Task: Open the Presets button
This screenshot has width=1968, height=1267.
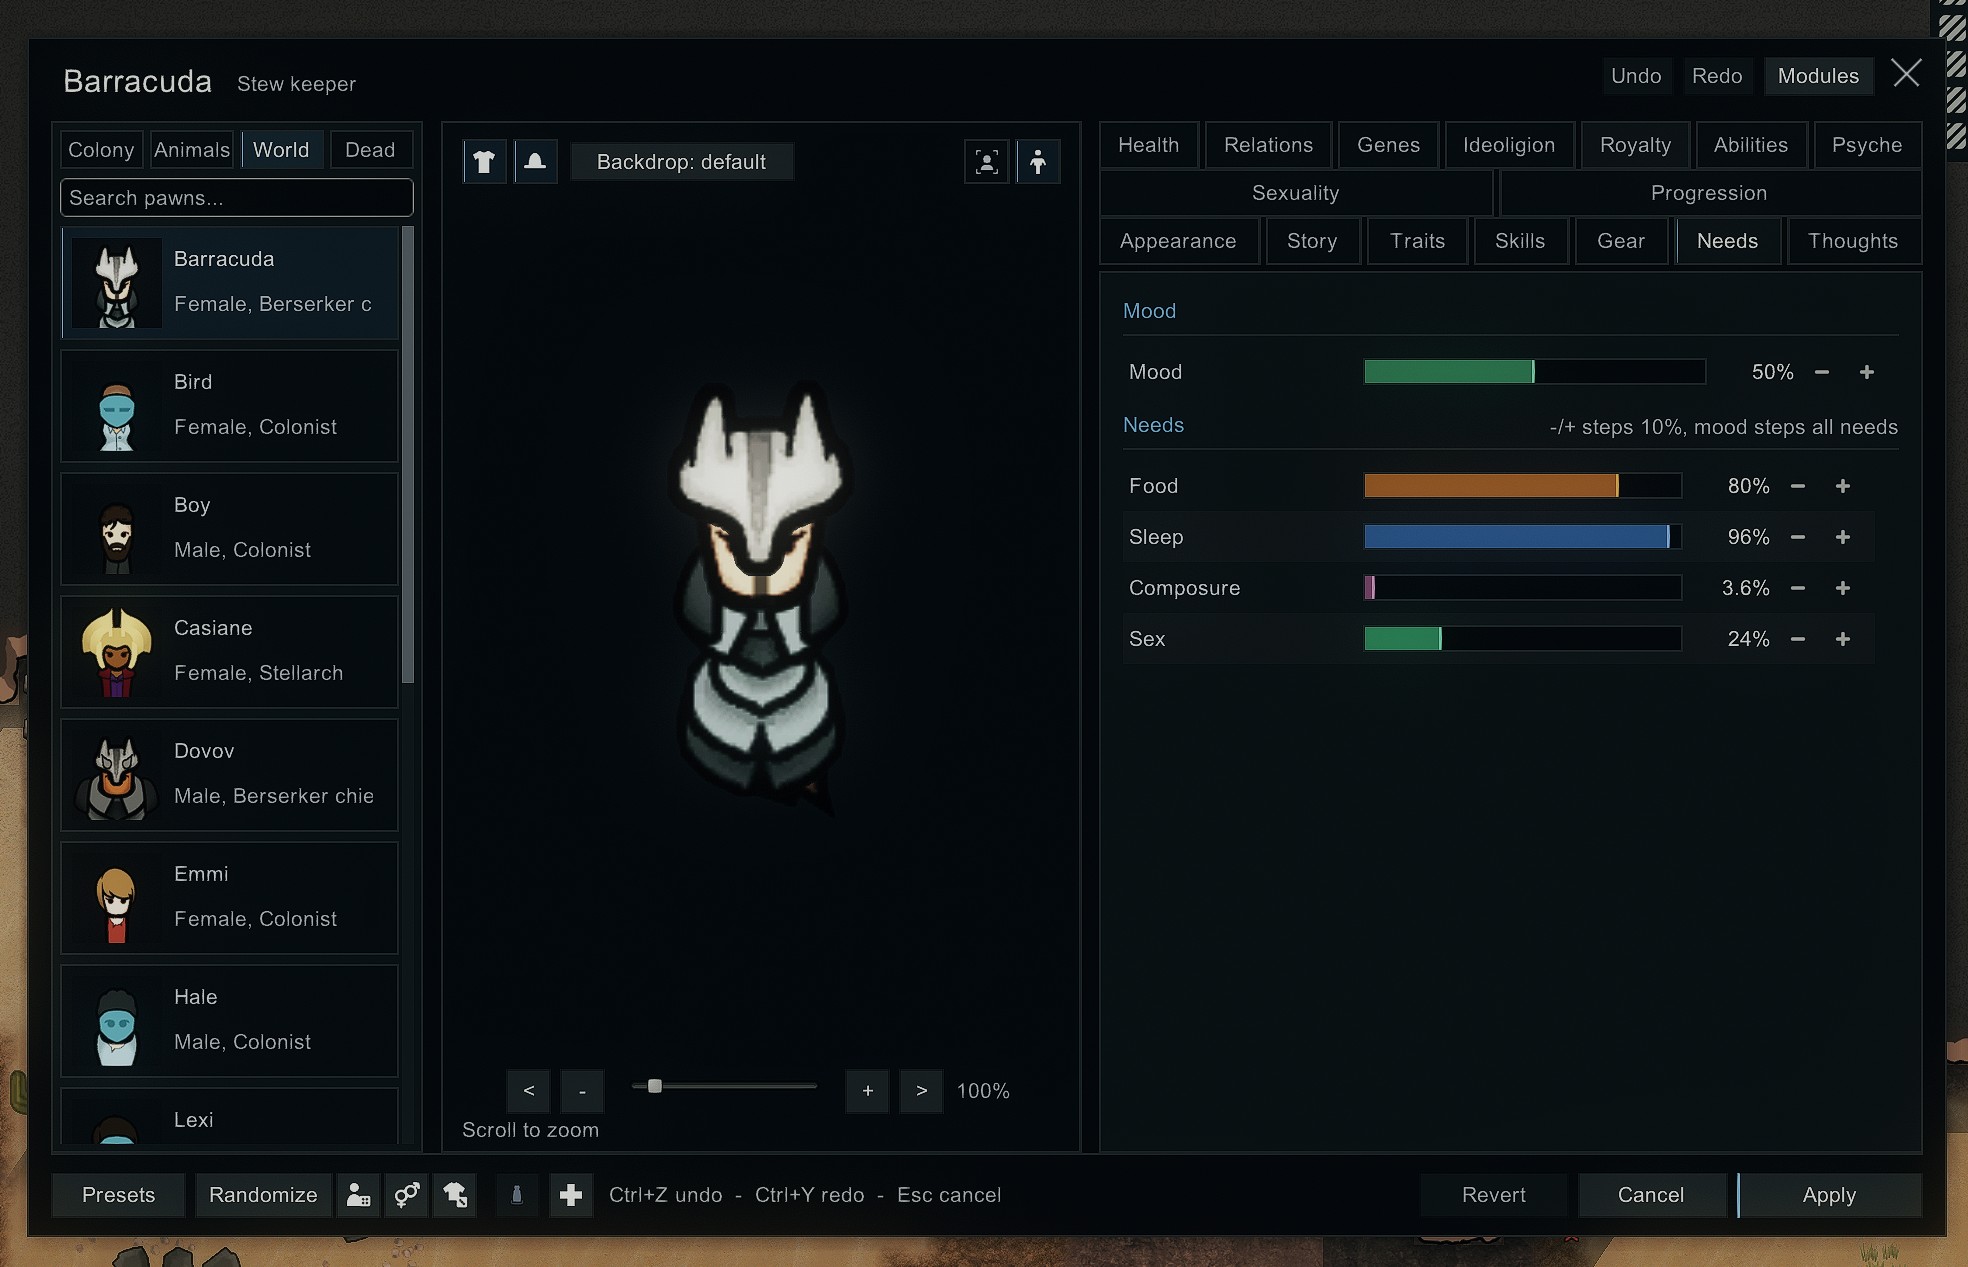Action: [118, 1195]
